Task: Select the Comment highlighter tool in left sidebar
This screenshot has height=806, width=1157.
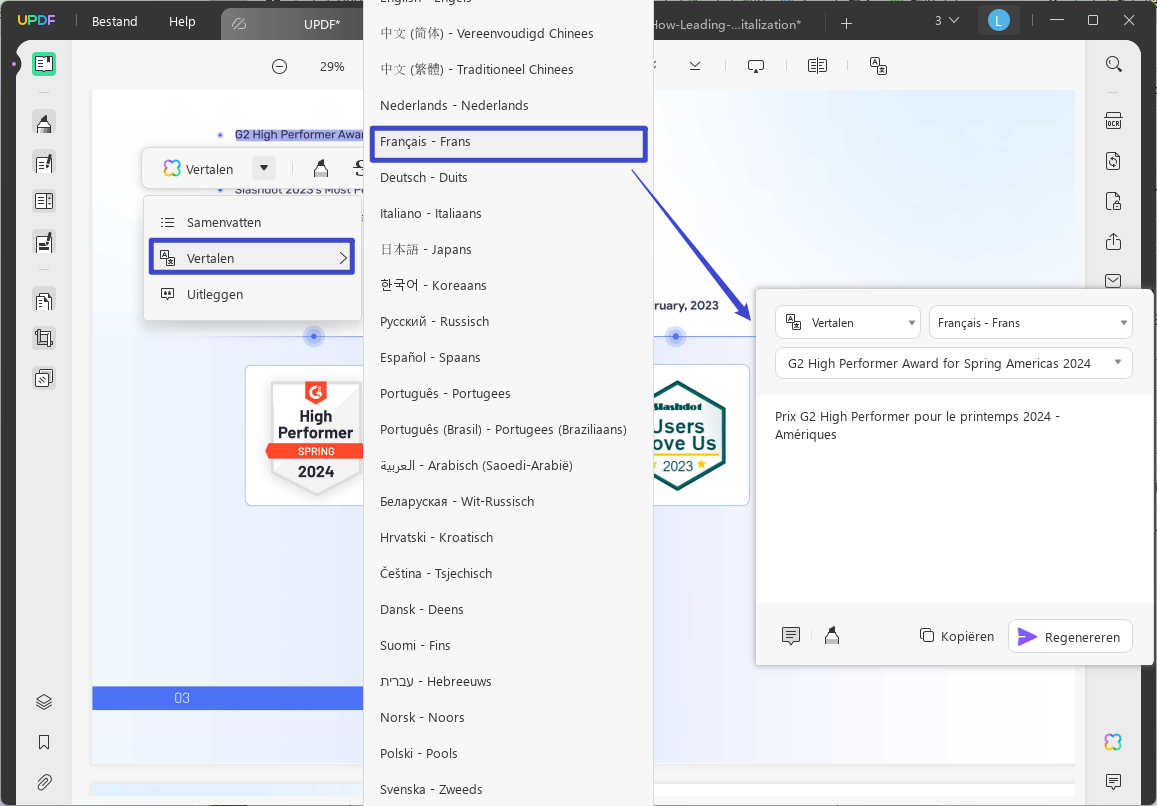Action: click(x=44, y=123)
